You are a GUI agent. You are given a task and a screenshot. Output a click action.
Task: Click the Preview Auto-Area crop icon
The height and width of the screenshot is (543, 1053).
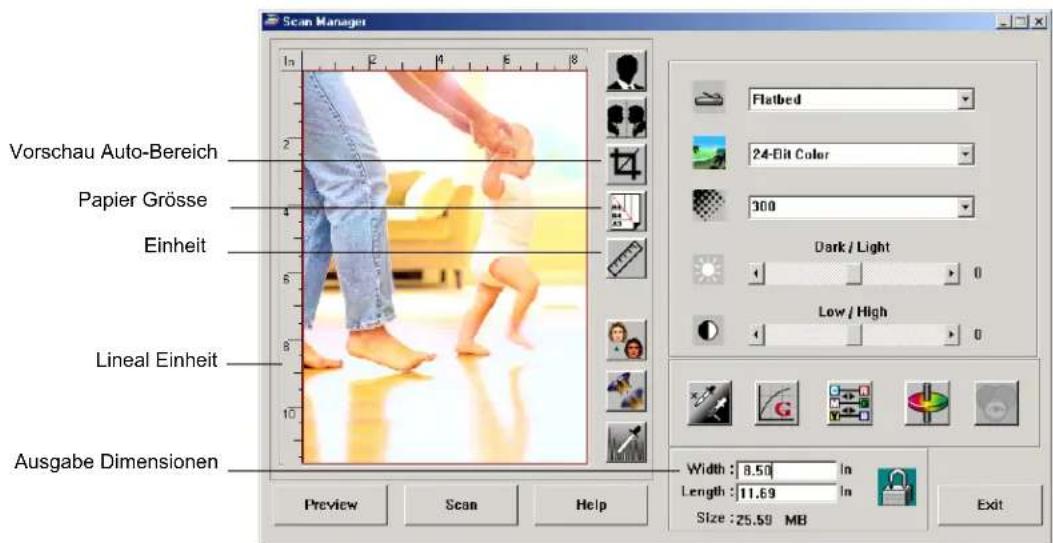coord(626,164)
